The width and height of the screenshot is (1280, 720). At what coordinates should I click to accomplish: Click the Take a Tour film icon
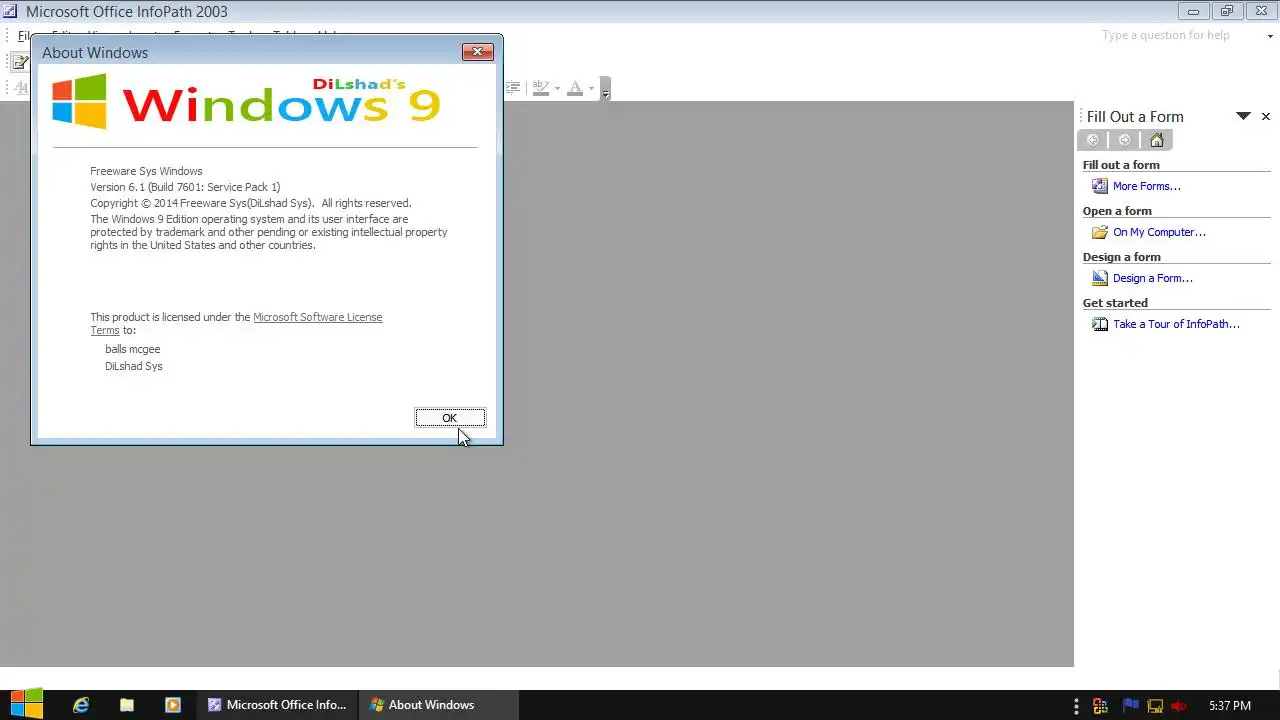pyautogui.click(x=1100, y=324)
